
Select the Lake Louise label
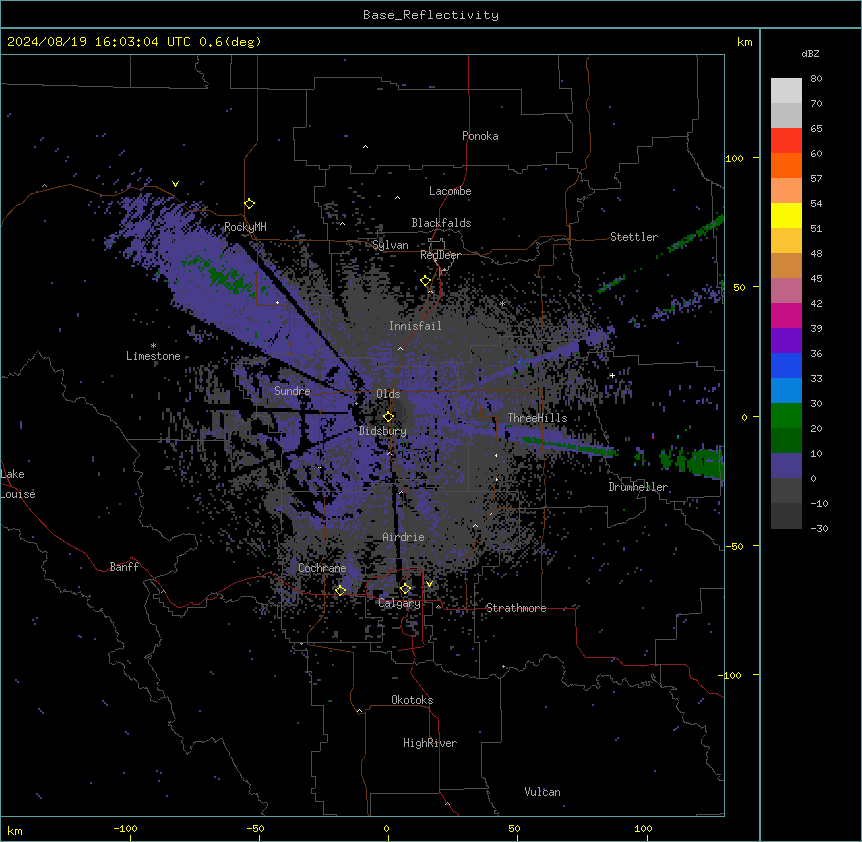pos(18,484)
